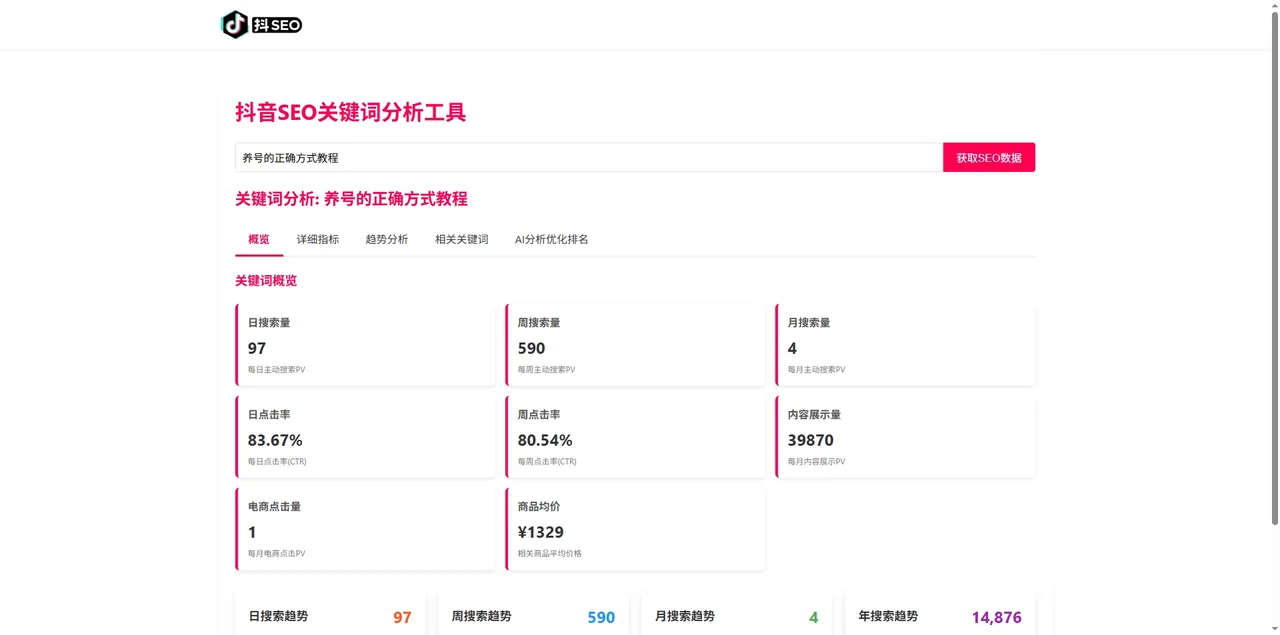Open the 趋势分析 tab
This screenshot has width=1280, height=635.
(x=387, y=240)
